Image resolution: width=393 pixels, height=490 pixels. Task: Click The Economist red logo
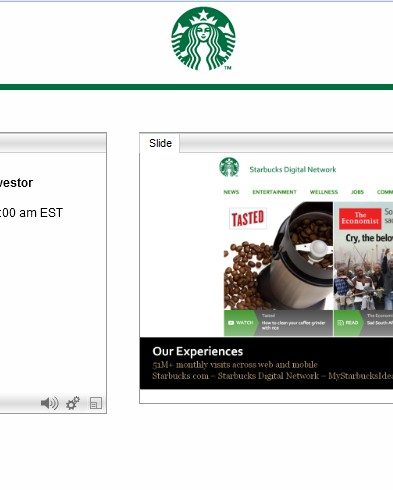pos(360,219)
